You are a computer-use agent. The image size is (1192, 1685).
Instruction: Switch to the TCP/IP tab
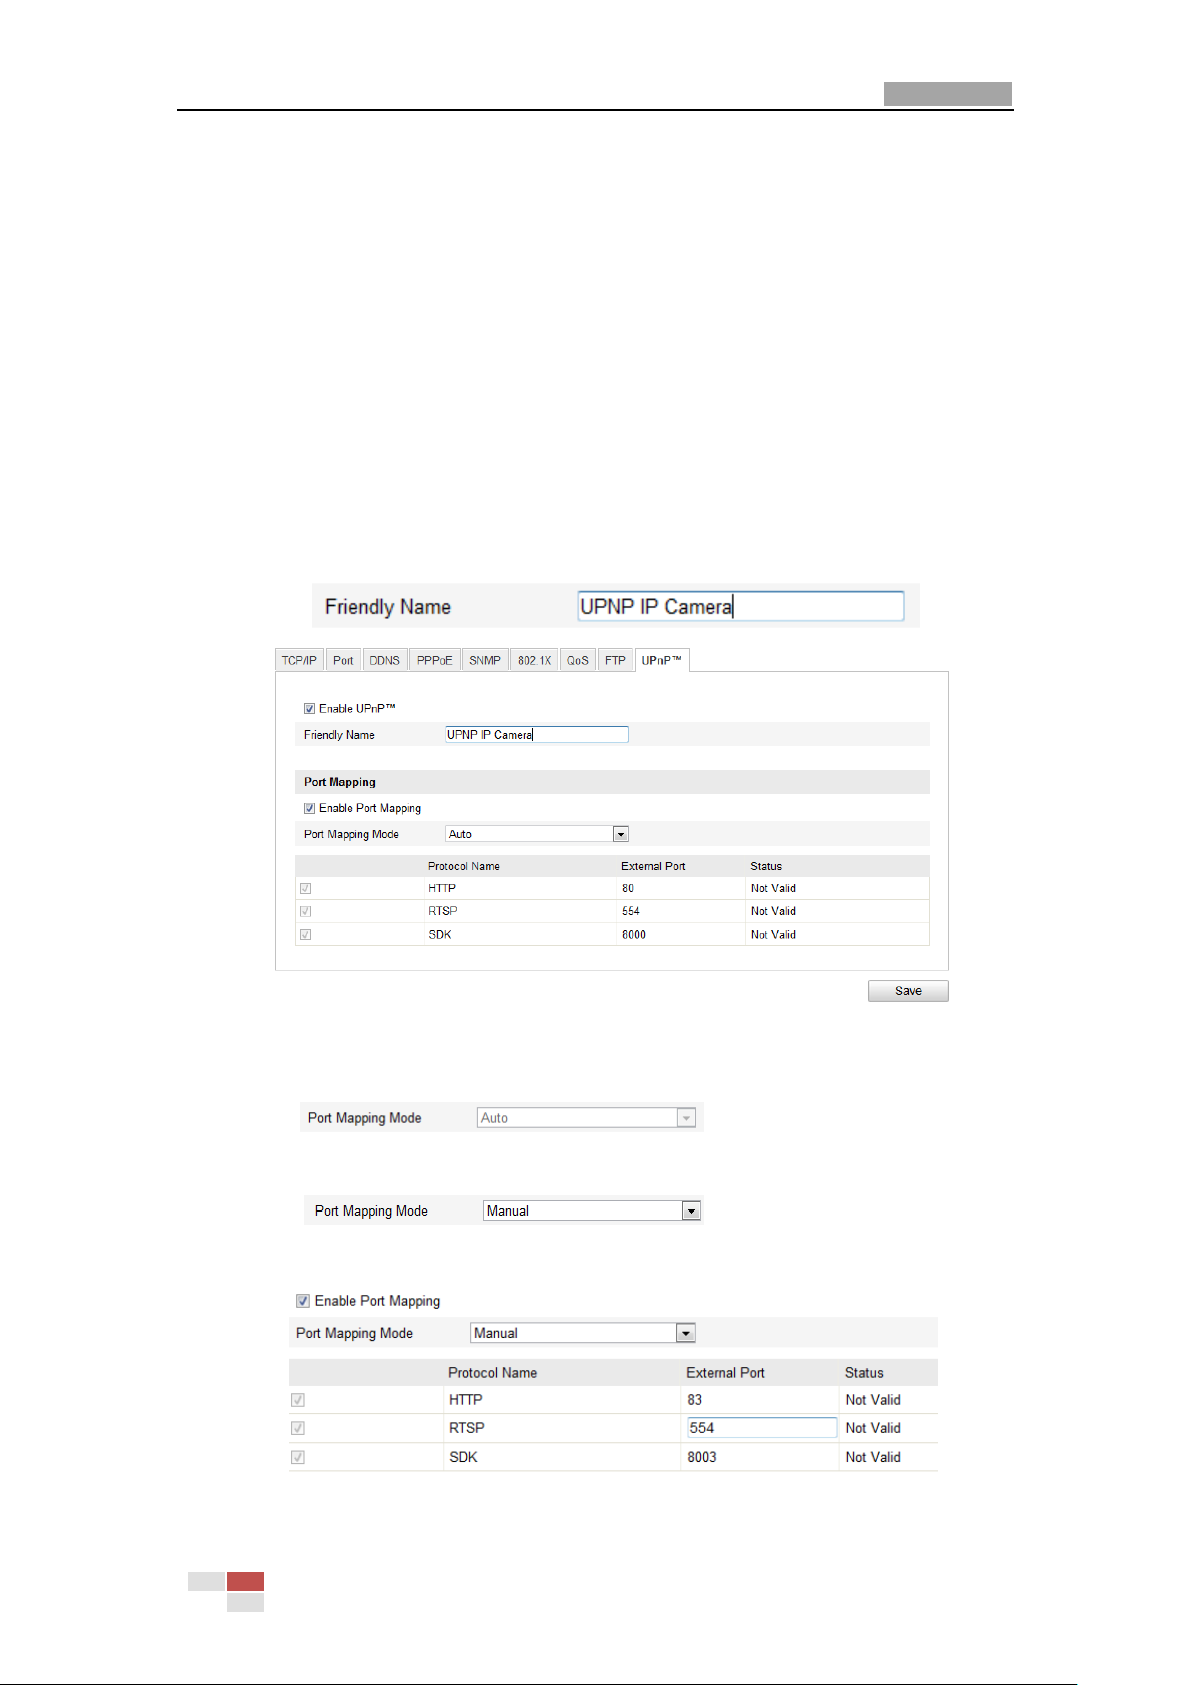[299, 660]
